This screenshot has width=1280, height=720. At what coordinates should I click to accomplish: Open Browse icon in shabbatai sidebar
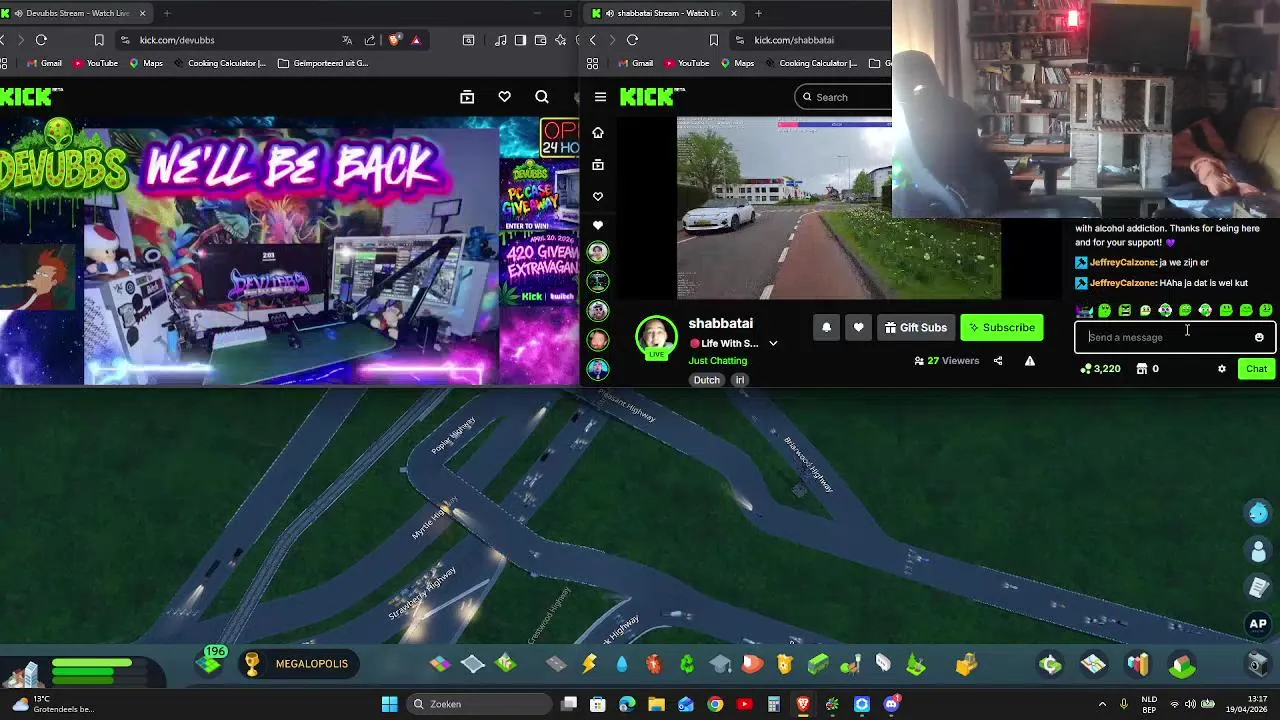tap(598, 164)
